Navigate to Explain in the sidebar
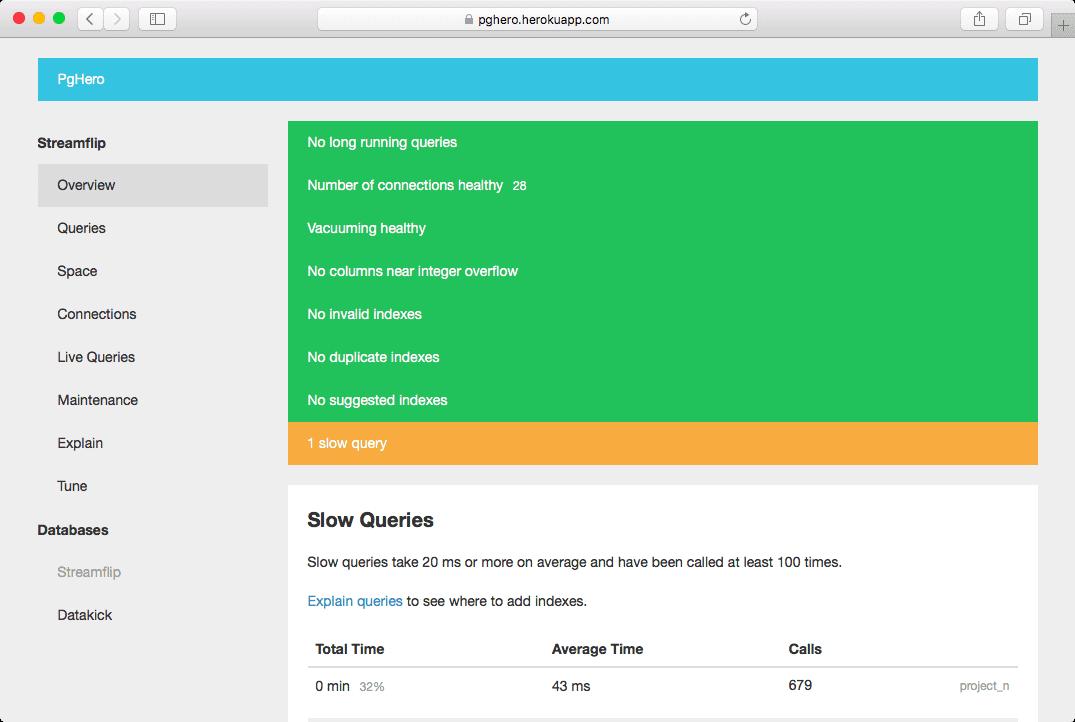 (x=80, y=443)
